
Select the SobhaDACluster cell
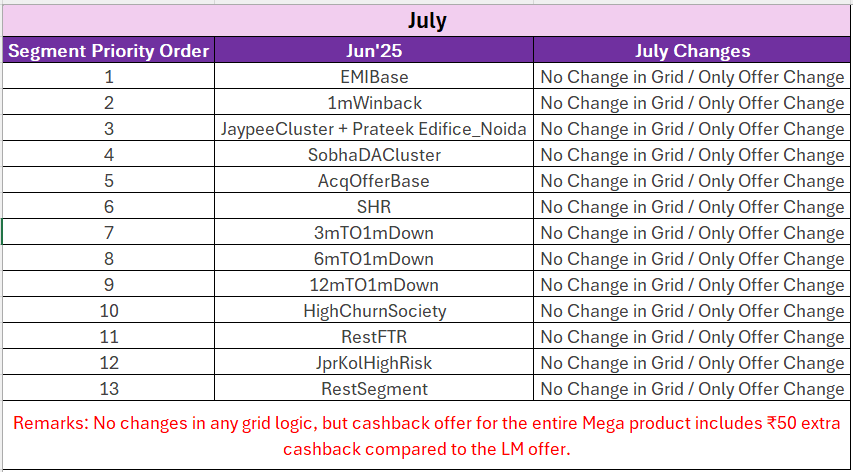click(374, 155)
